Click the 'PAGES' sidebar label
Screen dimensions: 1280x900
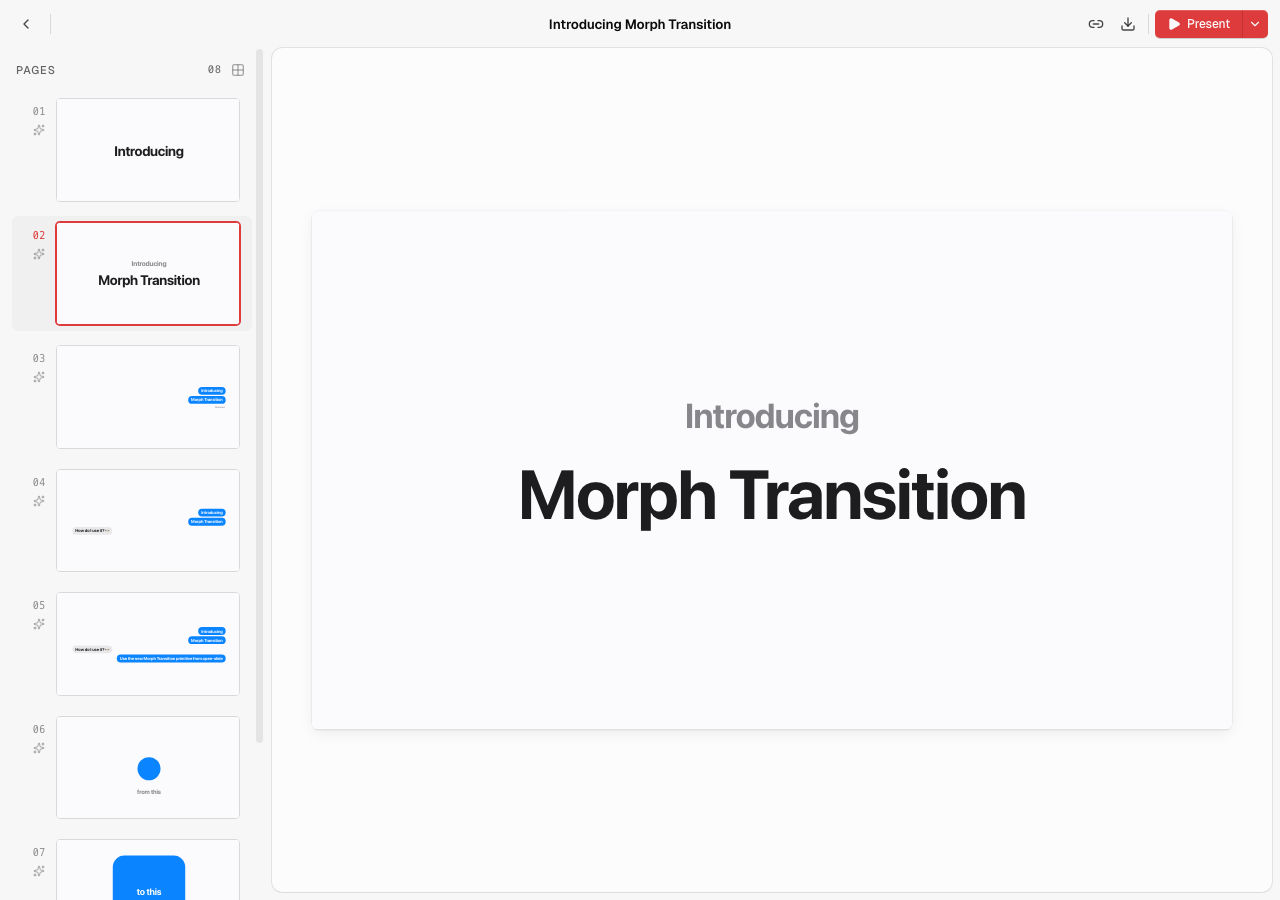tap(36, 70)
